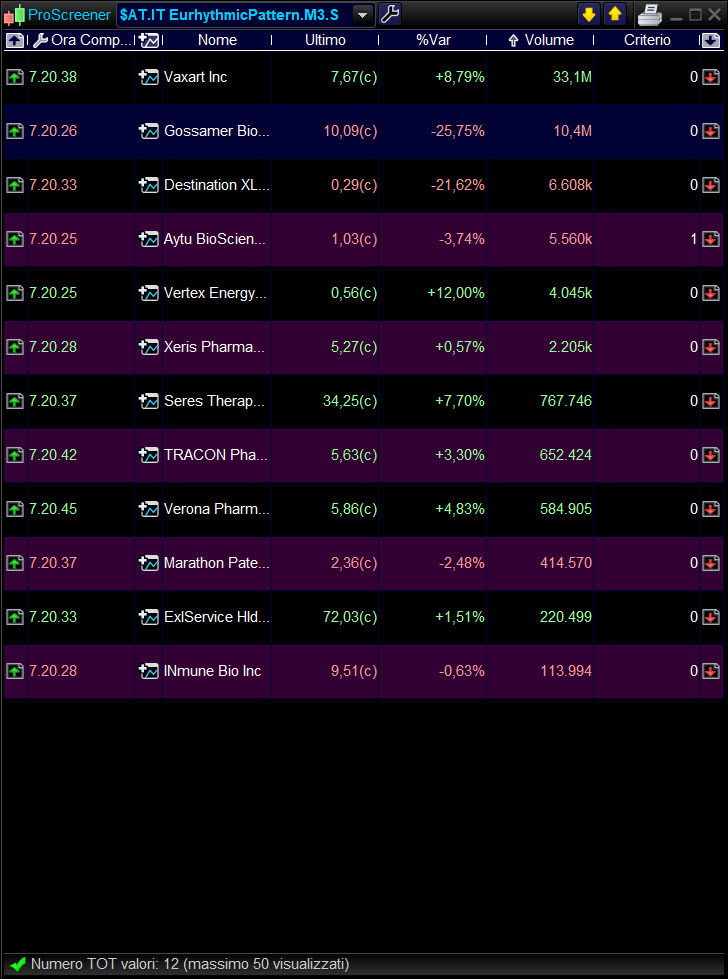This screenshot has width=728, height=979.
Task: Click green arrow icon on Aytu BioScience row
Action: pos(15,239)
